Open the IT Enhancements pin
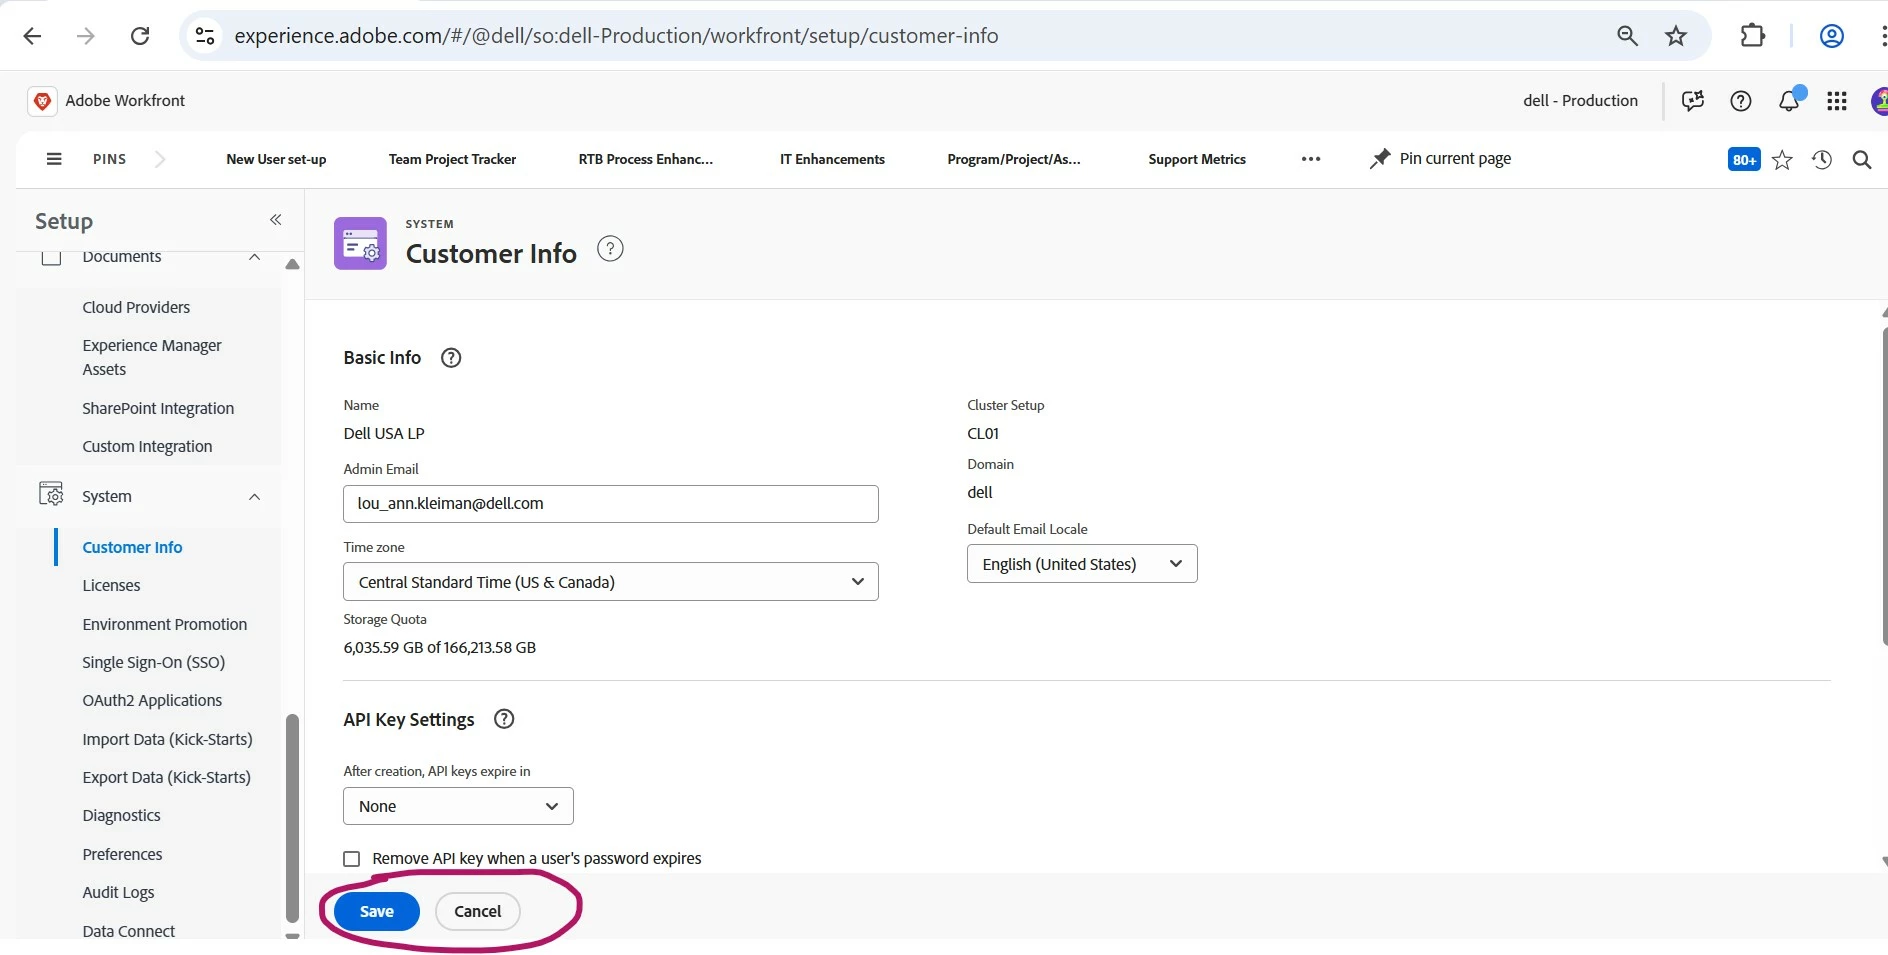This screenshot has height=955, width=1888. tap(832, 159)
